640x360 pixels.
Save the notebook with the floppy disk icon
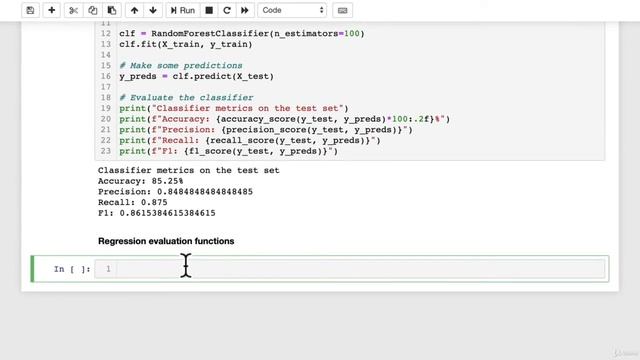[x=30, y=10]
